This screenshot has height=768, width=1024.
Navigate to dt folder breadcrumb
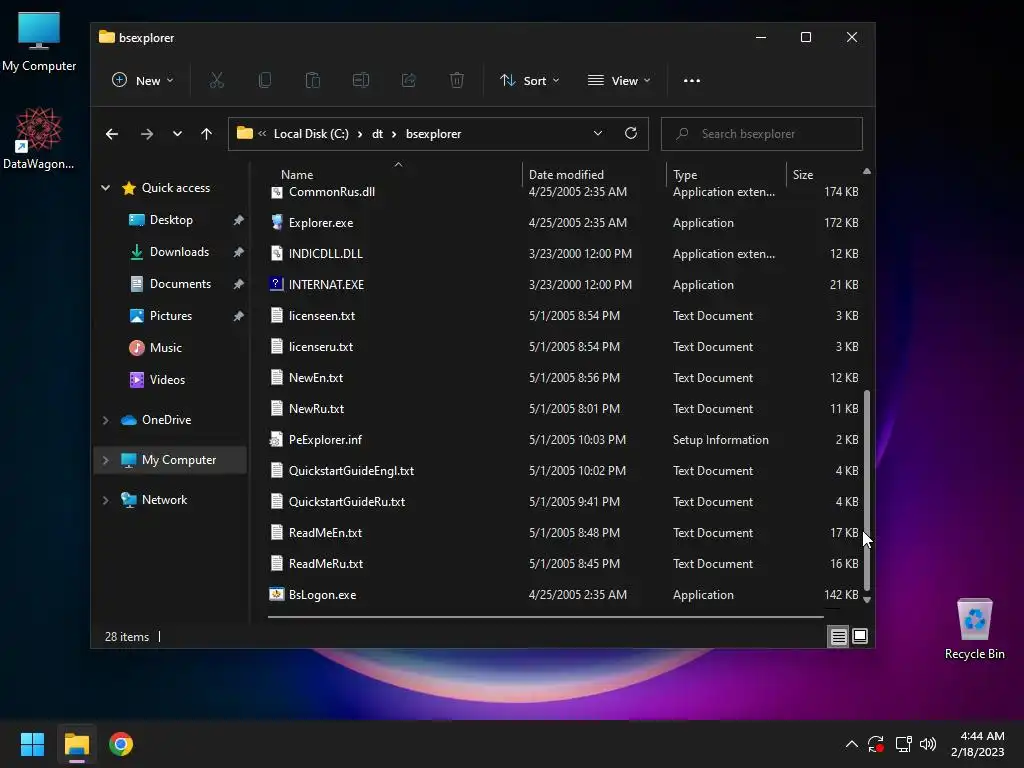pyautogui.click(x=377, y=134)
